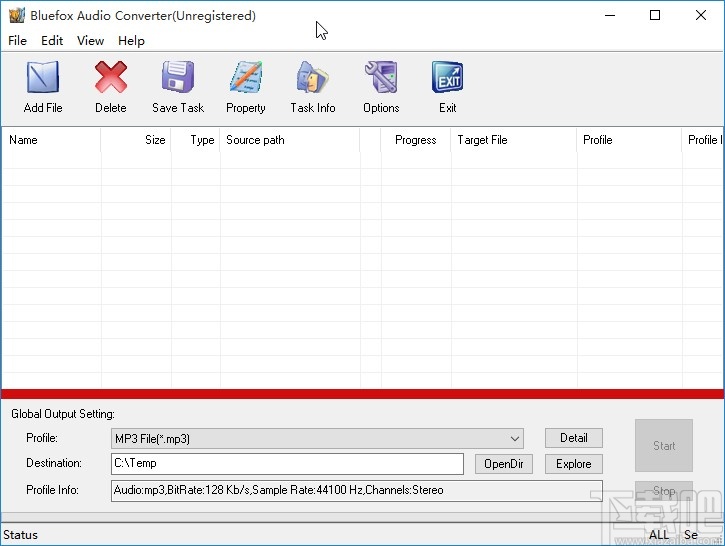
Task: Click the Destination path input field
Action: [287, 464]
